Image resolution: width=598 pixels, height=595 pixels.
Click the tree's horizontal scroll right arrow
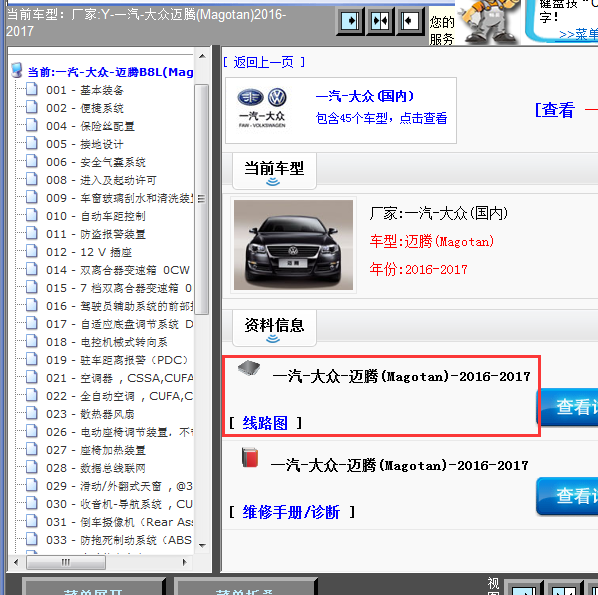[x=185, y=562]
